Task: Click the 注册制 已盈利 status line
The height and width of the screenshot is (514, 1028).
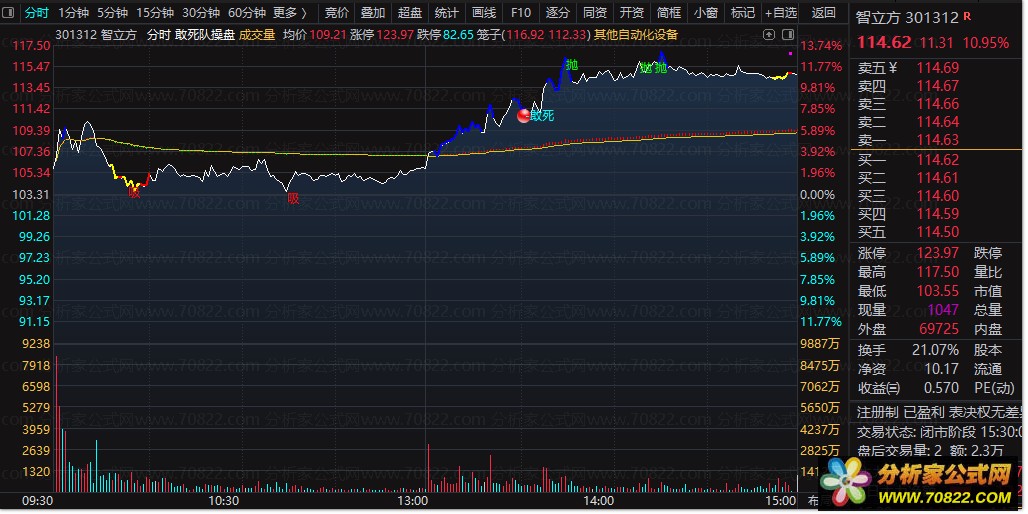Action: click(938, 412)
